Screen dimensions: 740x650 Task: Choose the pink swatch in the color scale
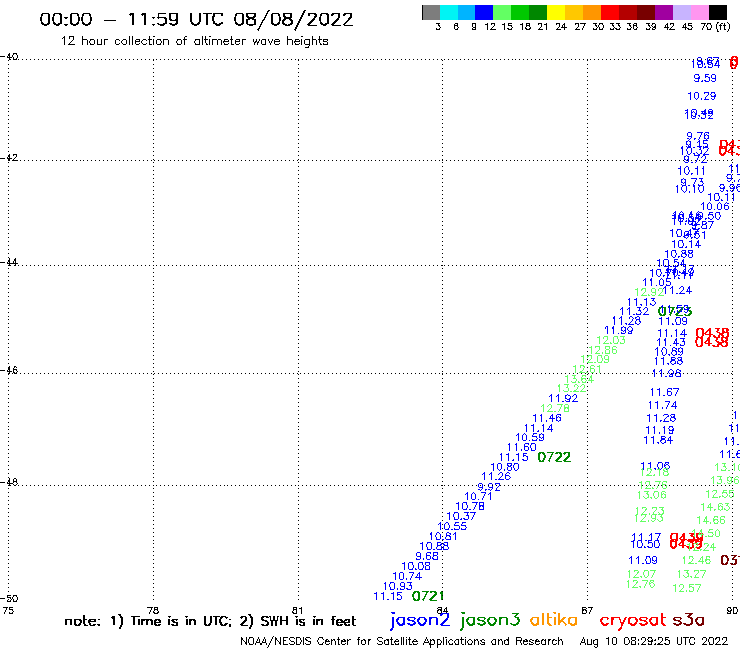coord(699,12)
